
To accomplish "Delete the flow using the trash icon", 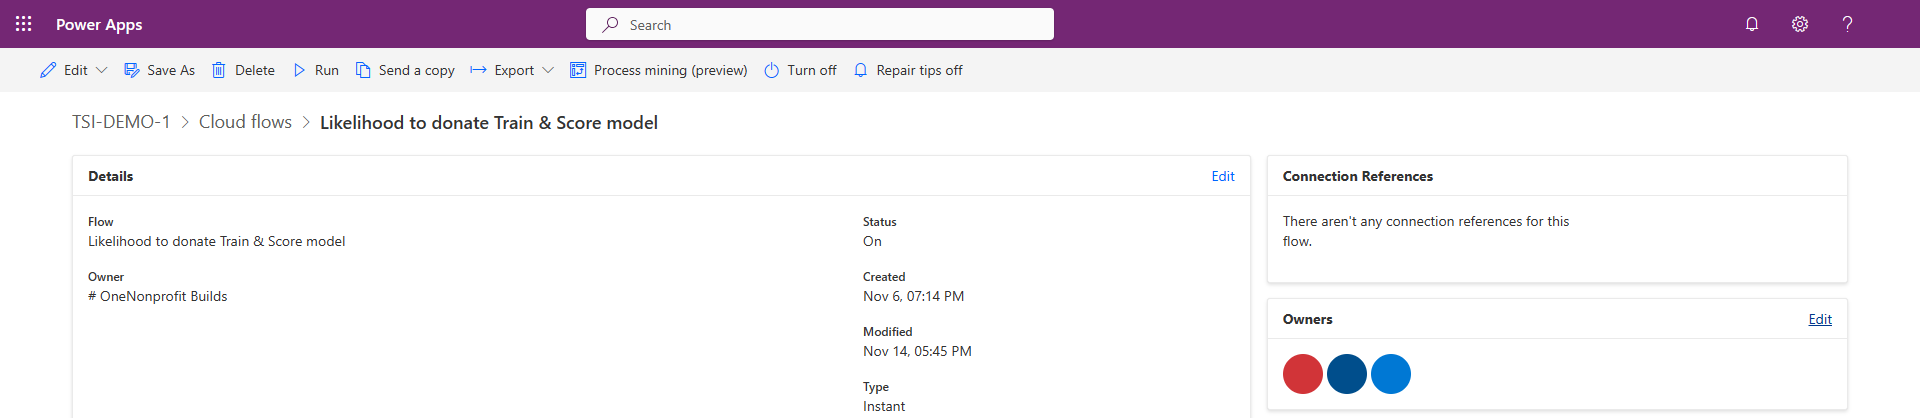I will [x=219, y=70].
